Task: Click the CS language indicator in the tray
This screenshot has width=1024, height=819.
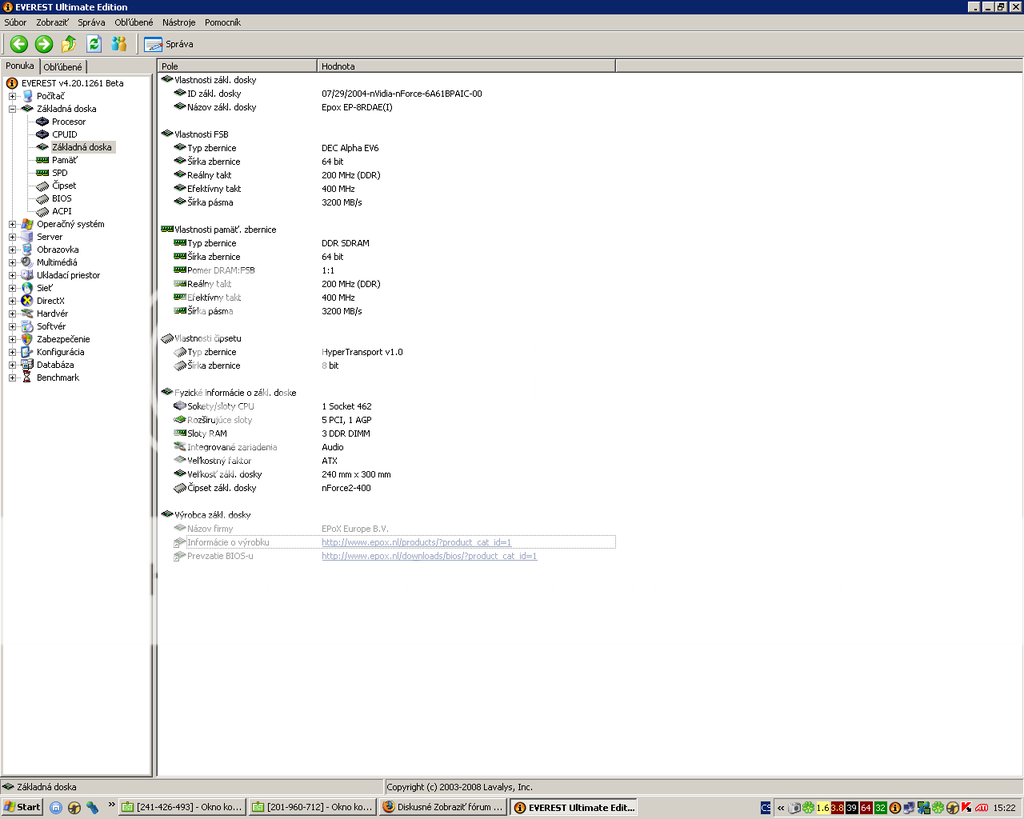Action: click(765, 808)
